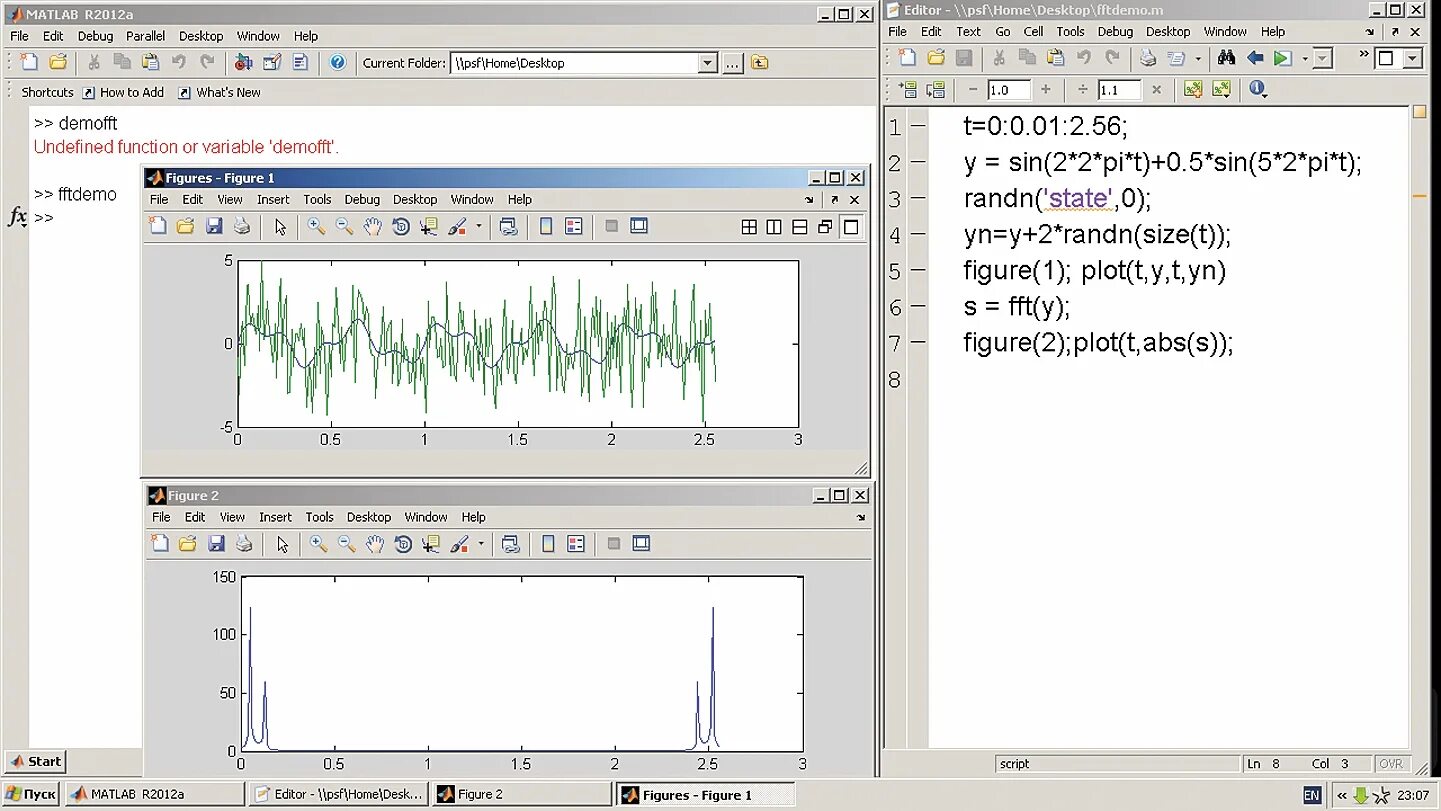This screenshot has height=811, width=1441.
Task: Insert legend in Figure 2
Action: (576, 544)
